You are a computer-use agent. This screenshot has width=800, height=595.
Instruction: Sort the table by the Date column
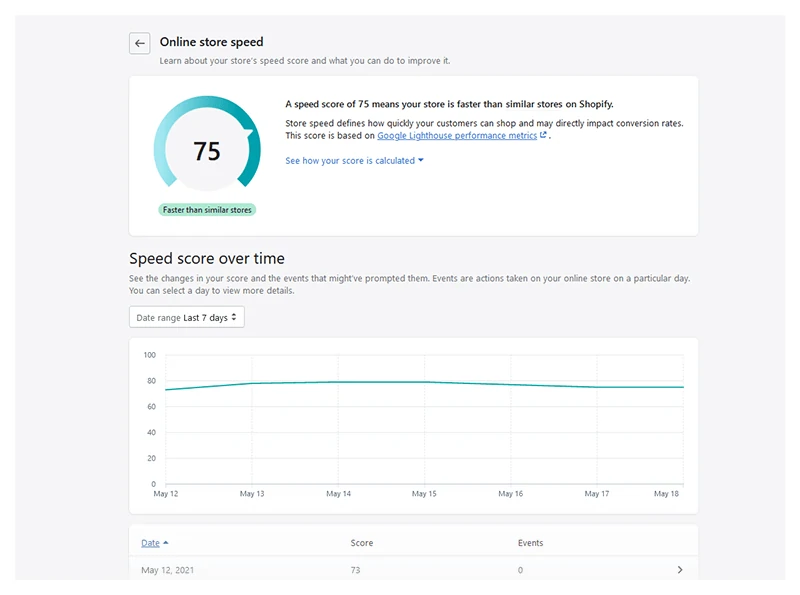point(150,543)
